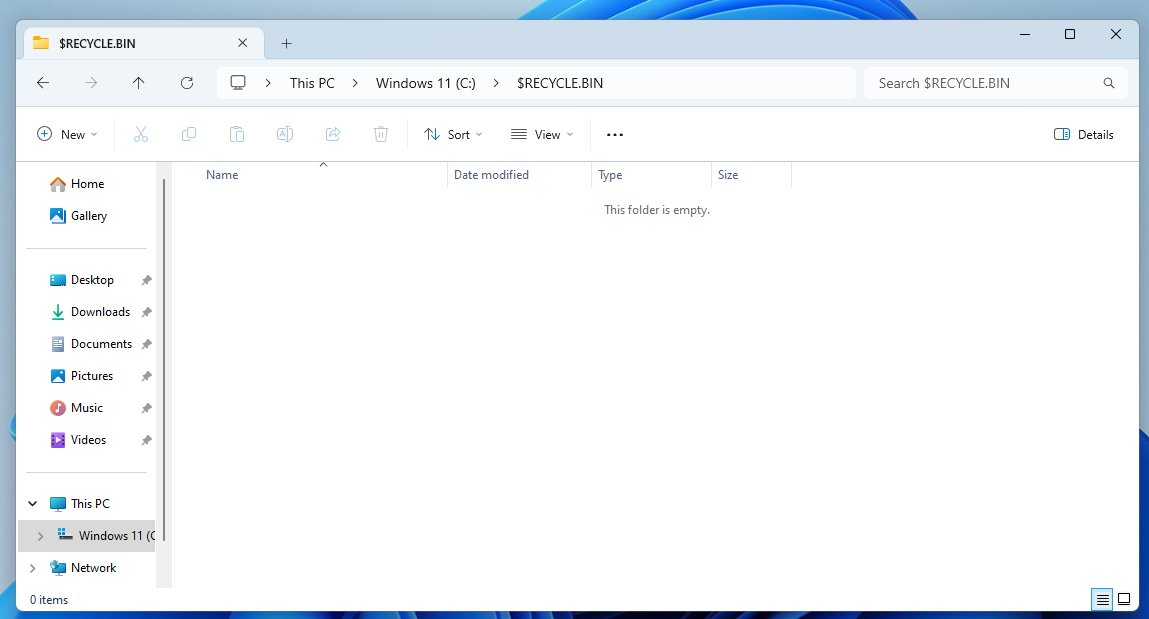Click the Cut scissors icon
The width and height of the screenshot is (1149, 619).
coord(141,134)
